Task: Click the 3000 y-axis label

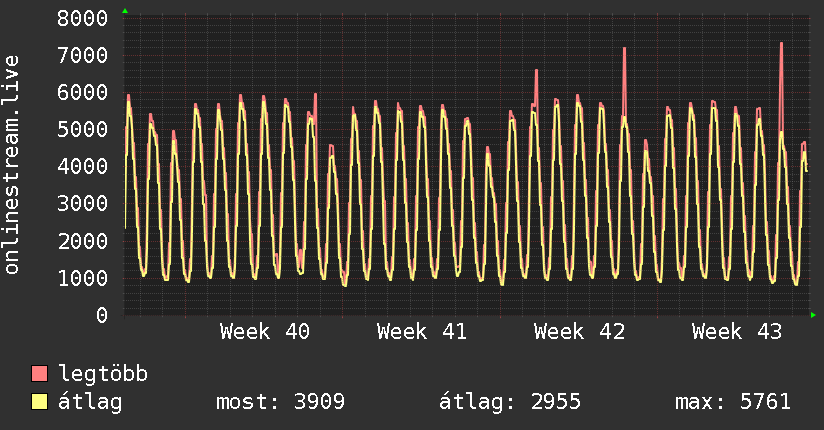Action: pos(83,203)
